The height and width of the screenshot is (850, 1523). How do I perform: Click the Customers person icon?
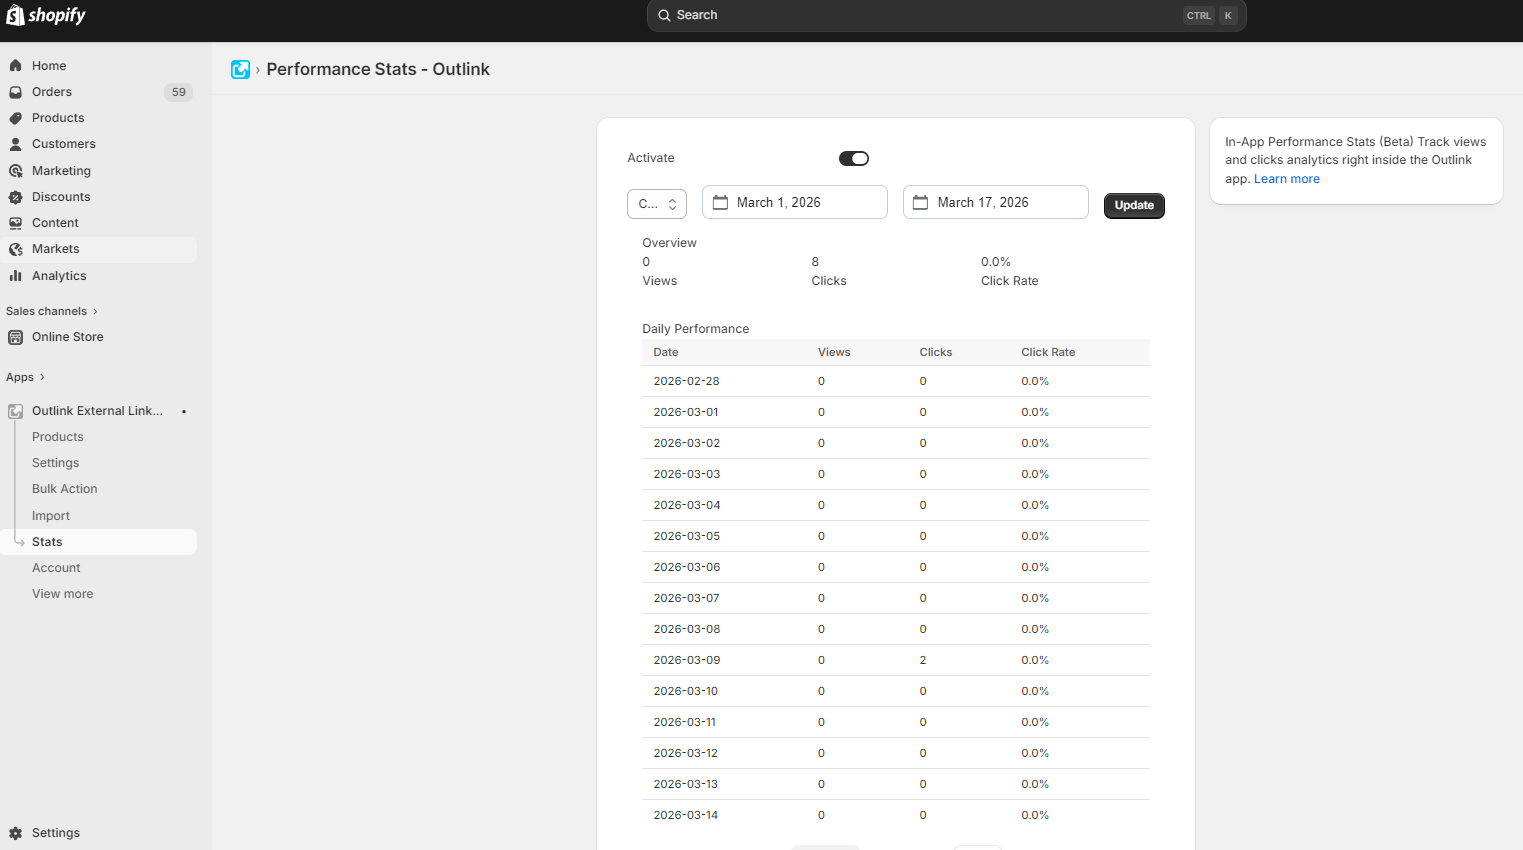15,144
